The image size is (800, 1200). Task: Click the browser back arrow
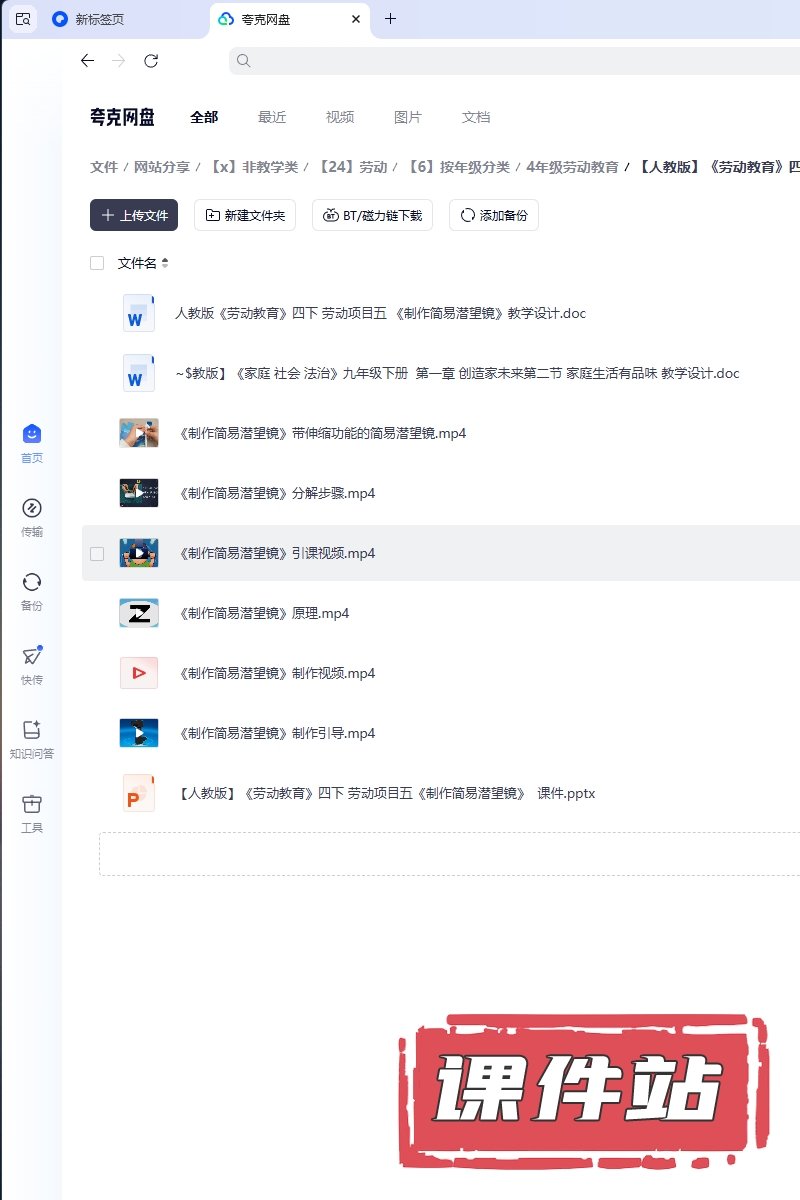87,61
